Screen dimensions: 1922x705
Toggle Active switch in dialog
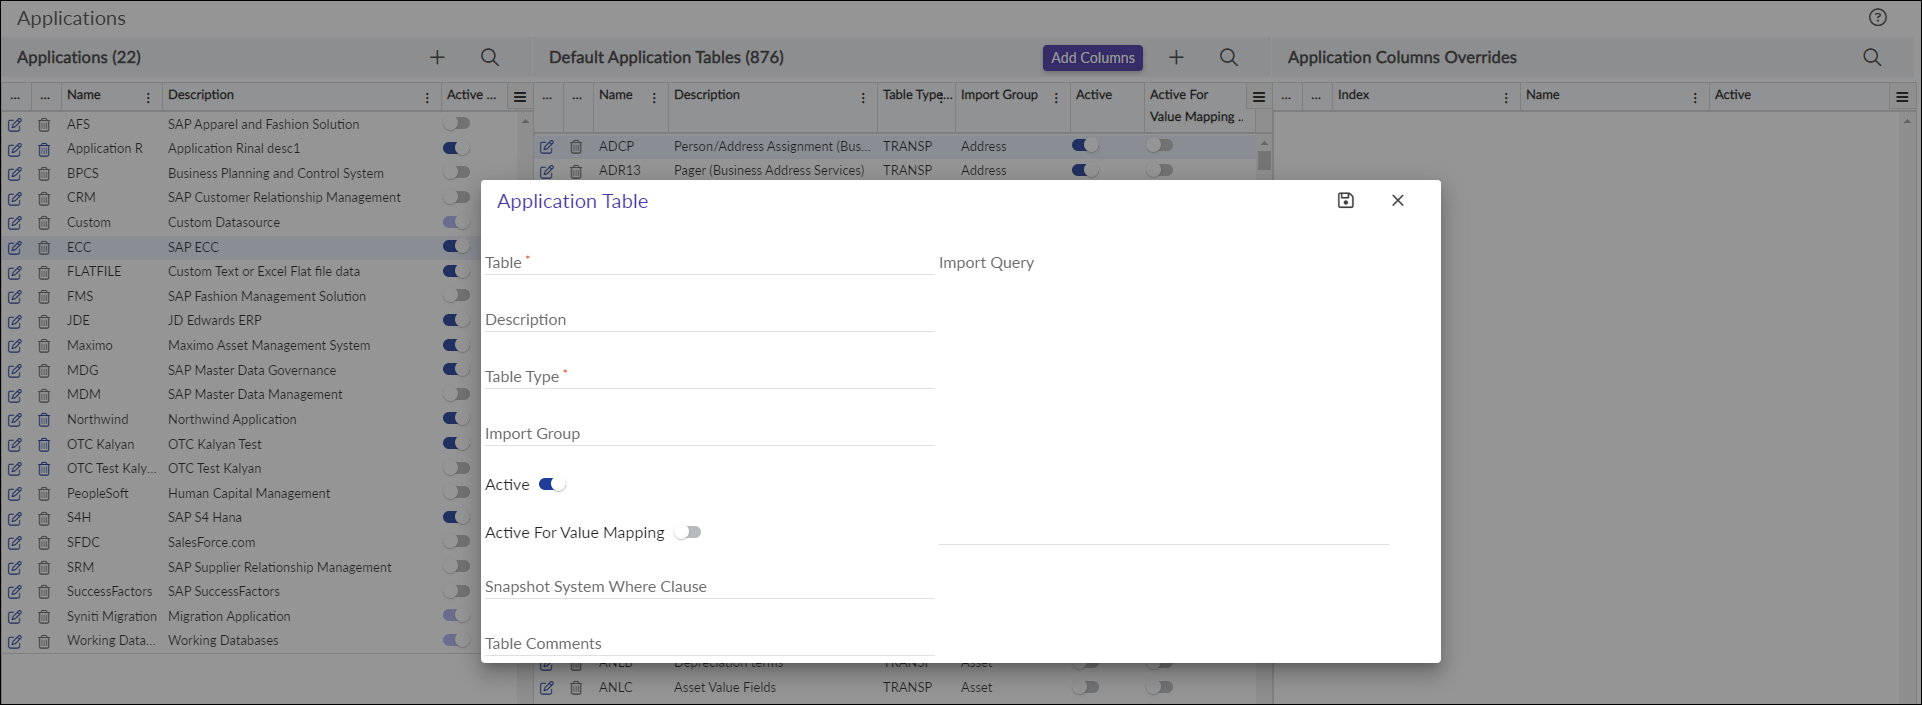tap(552, 485)
